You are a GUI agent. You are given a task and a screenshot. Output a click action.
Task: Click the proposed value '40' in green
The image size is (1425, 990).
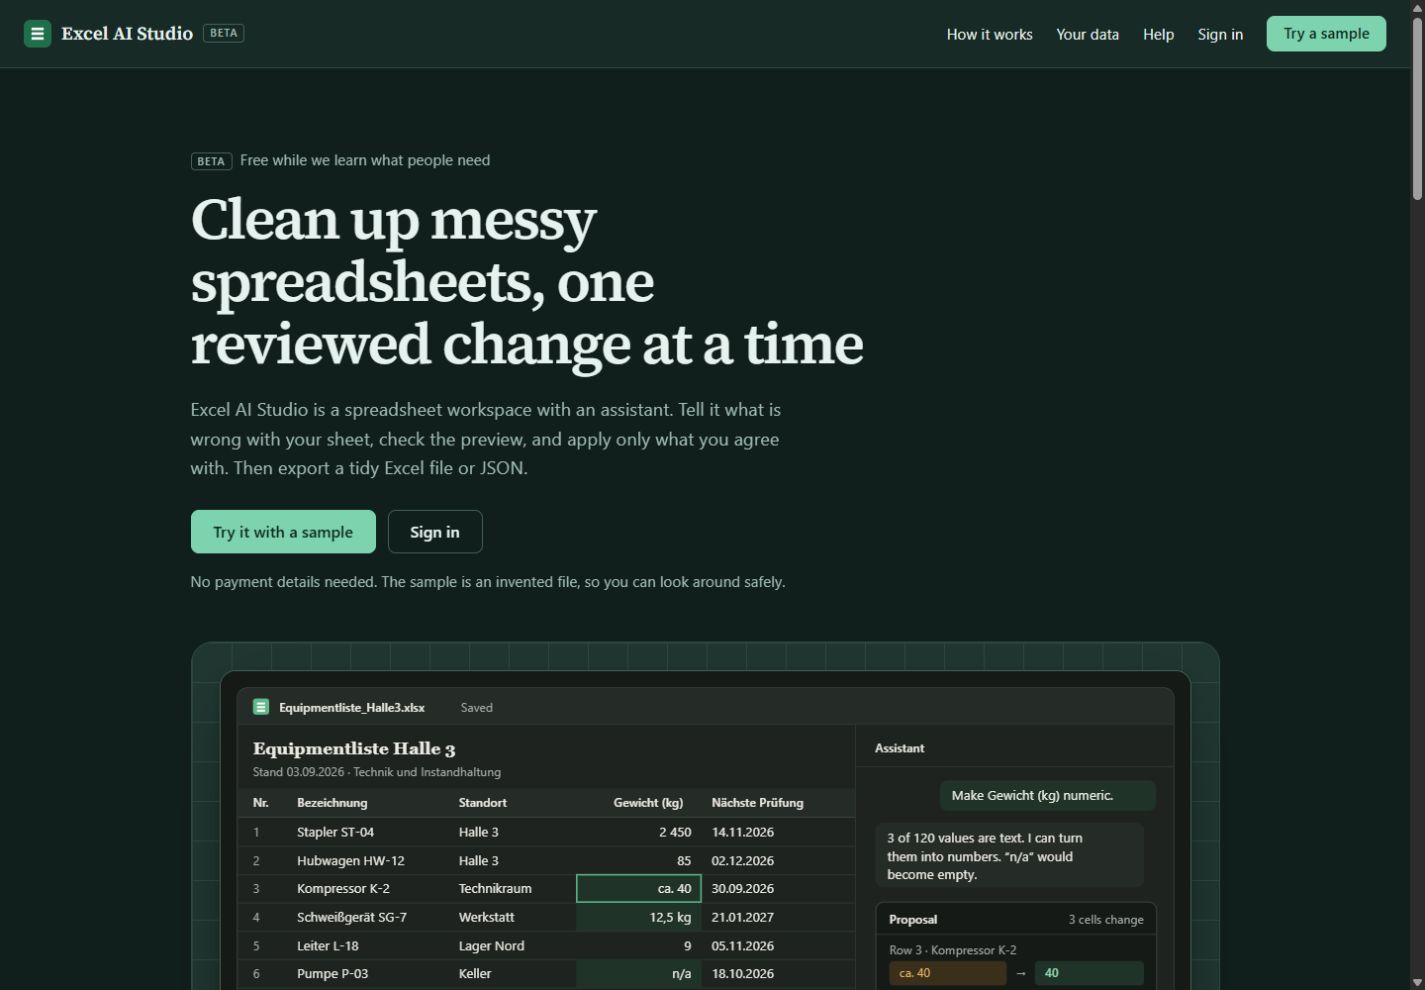tap(1088, 973)
